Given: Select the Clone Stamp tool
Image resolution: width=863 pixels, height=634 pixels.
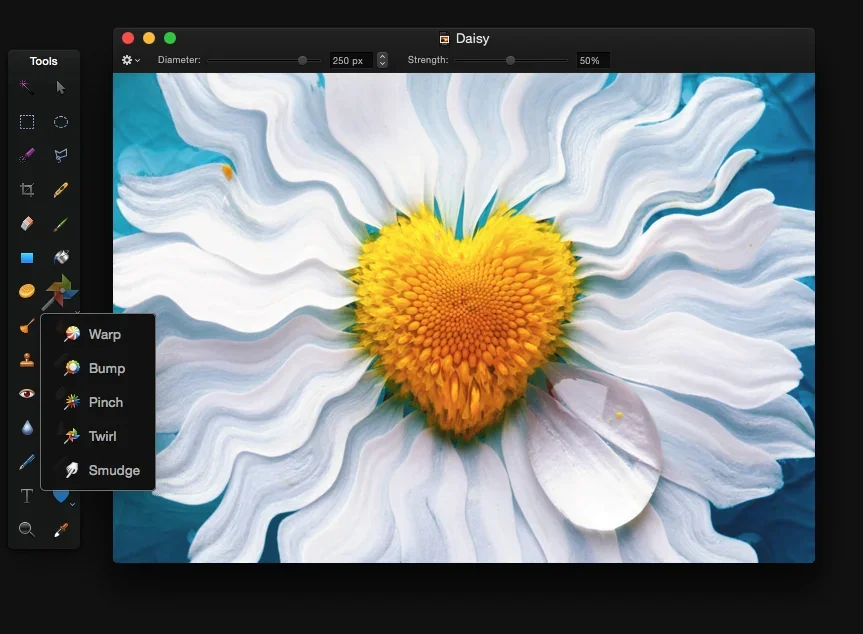Looking at the screenshot, I should tap(27, 358).
